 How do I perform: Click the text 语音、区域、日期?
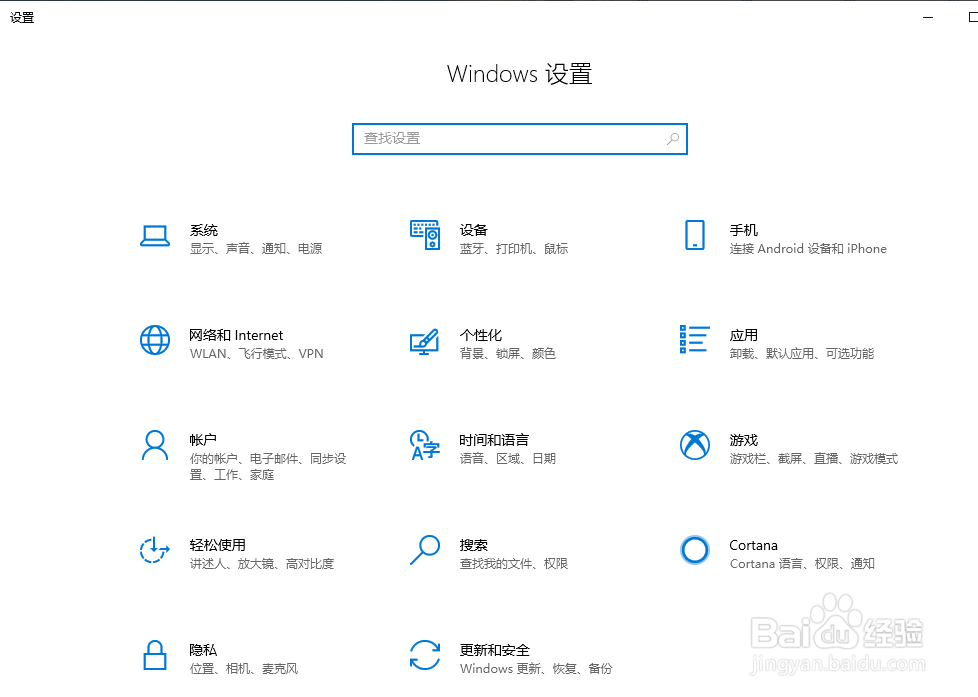(x=508, y=459)
